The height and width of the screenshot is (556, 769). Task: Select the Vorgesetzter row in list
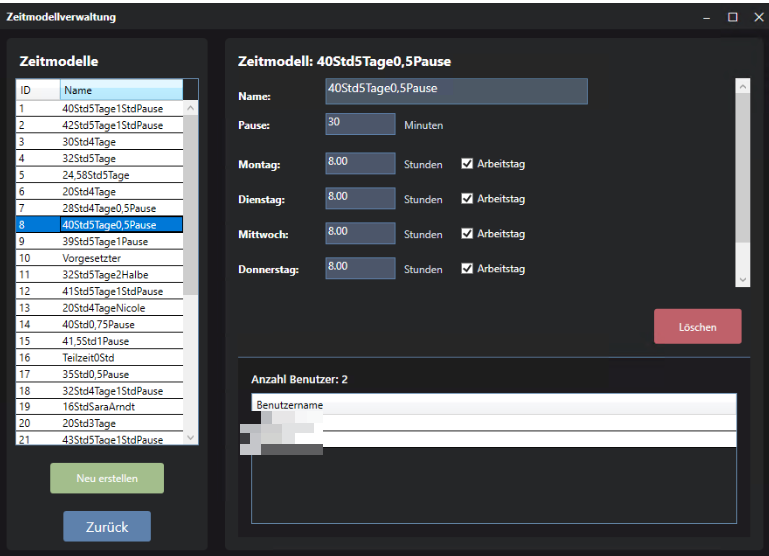click(x=91, y=258)
